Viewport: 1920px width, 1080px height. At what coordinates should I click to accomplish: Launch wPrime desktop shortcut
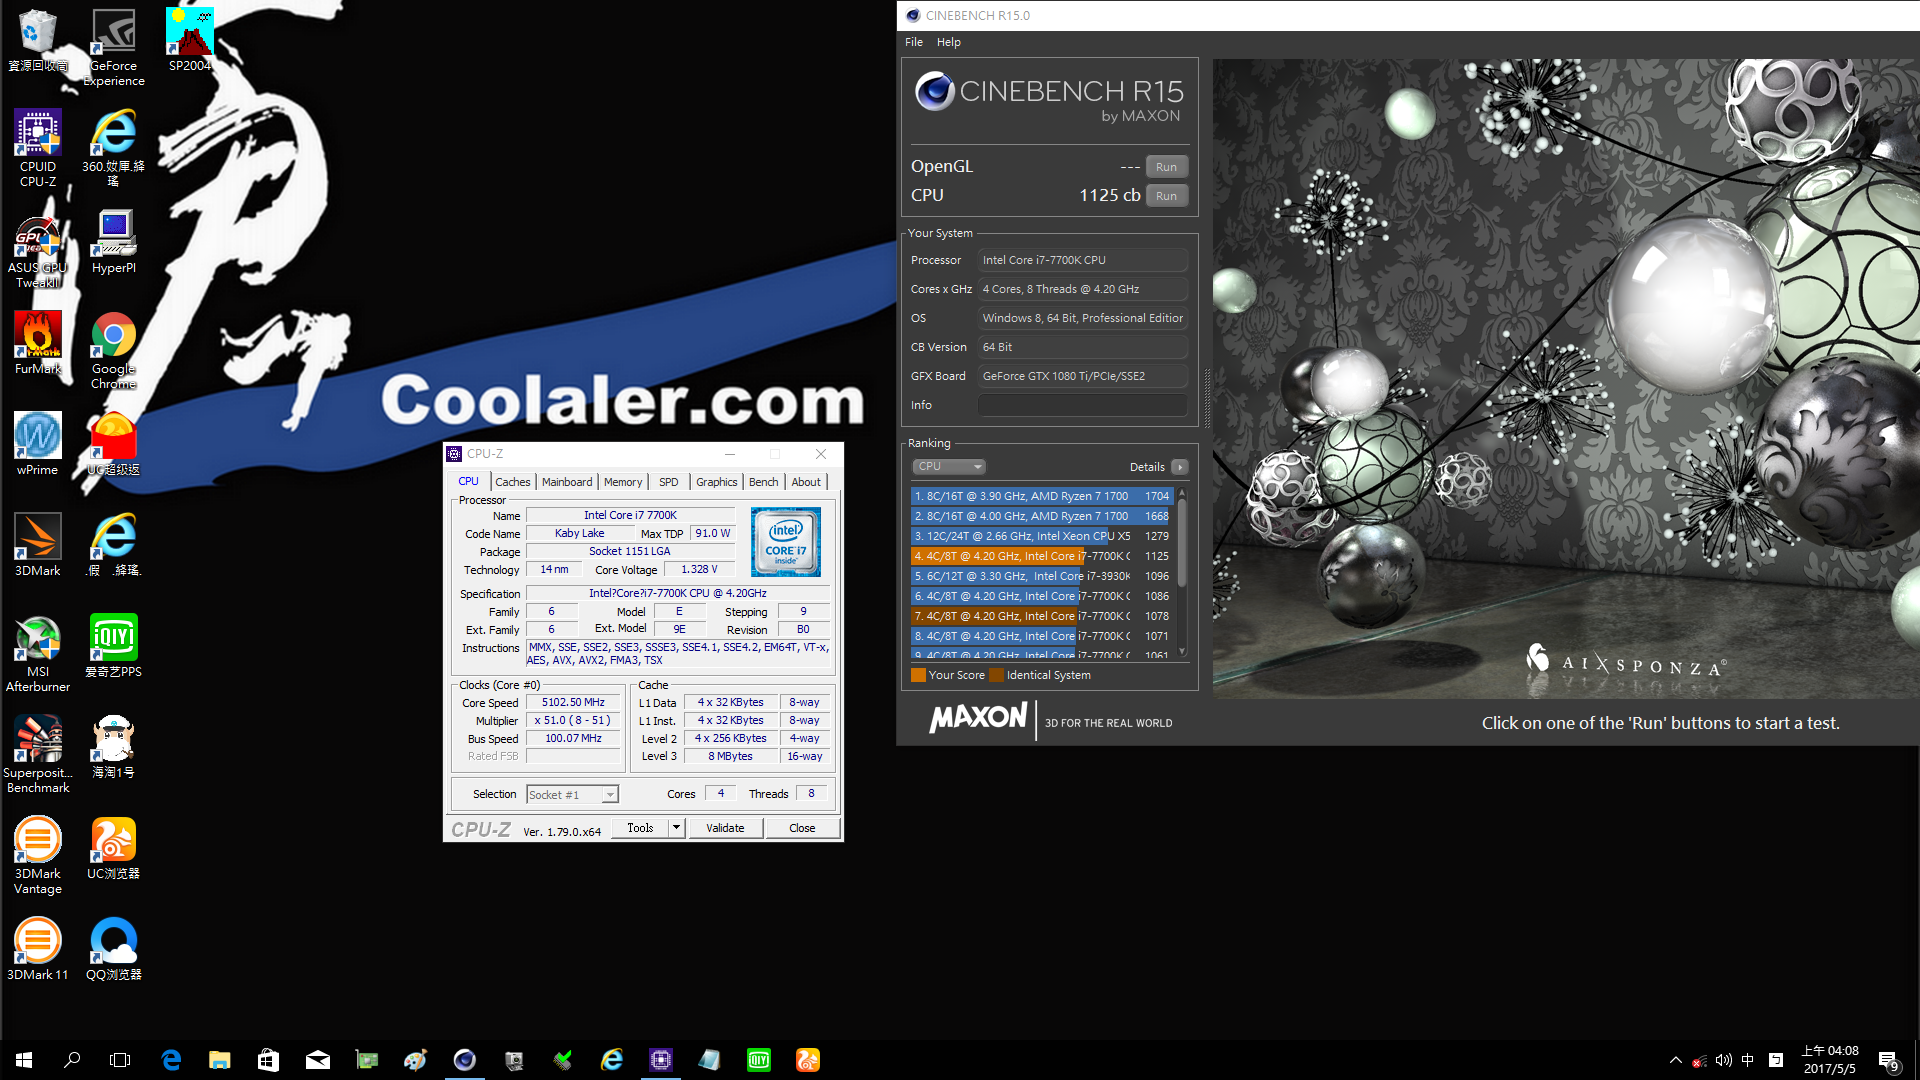[x=37, y=444]
